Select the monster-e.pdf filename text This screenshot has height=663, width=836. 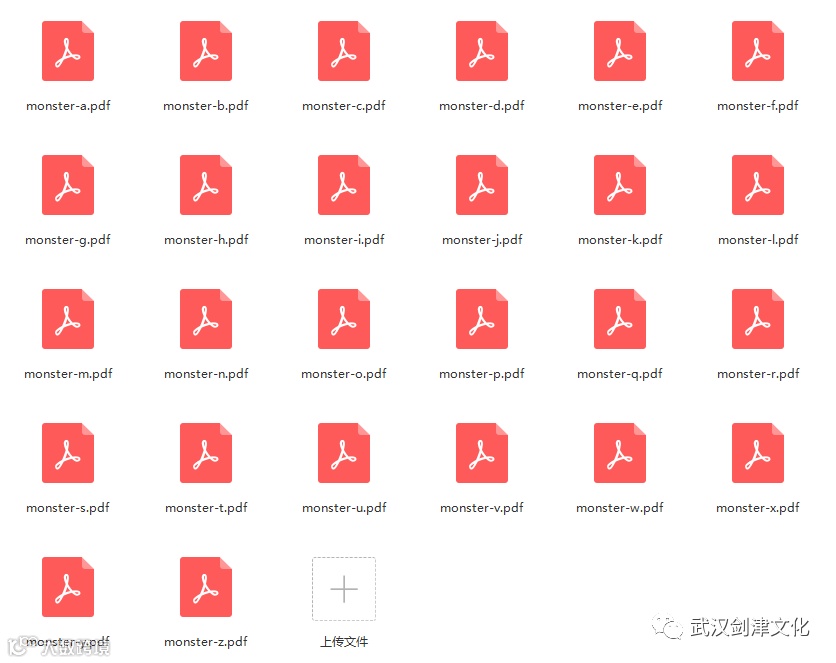[x=620, y=106]
